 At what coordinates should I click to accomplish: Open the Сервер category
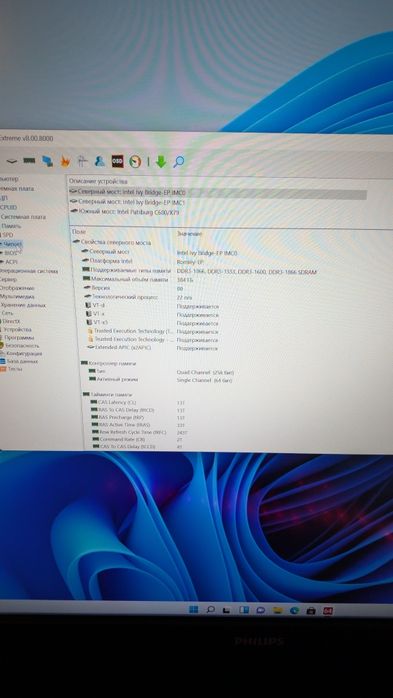pos(8,280)
